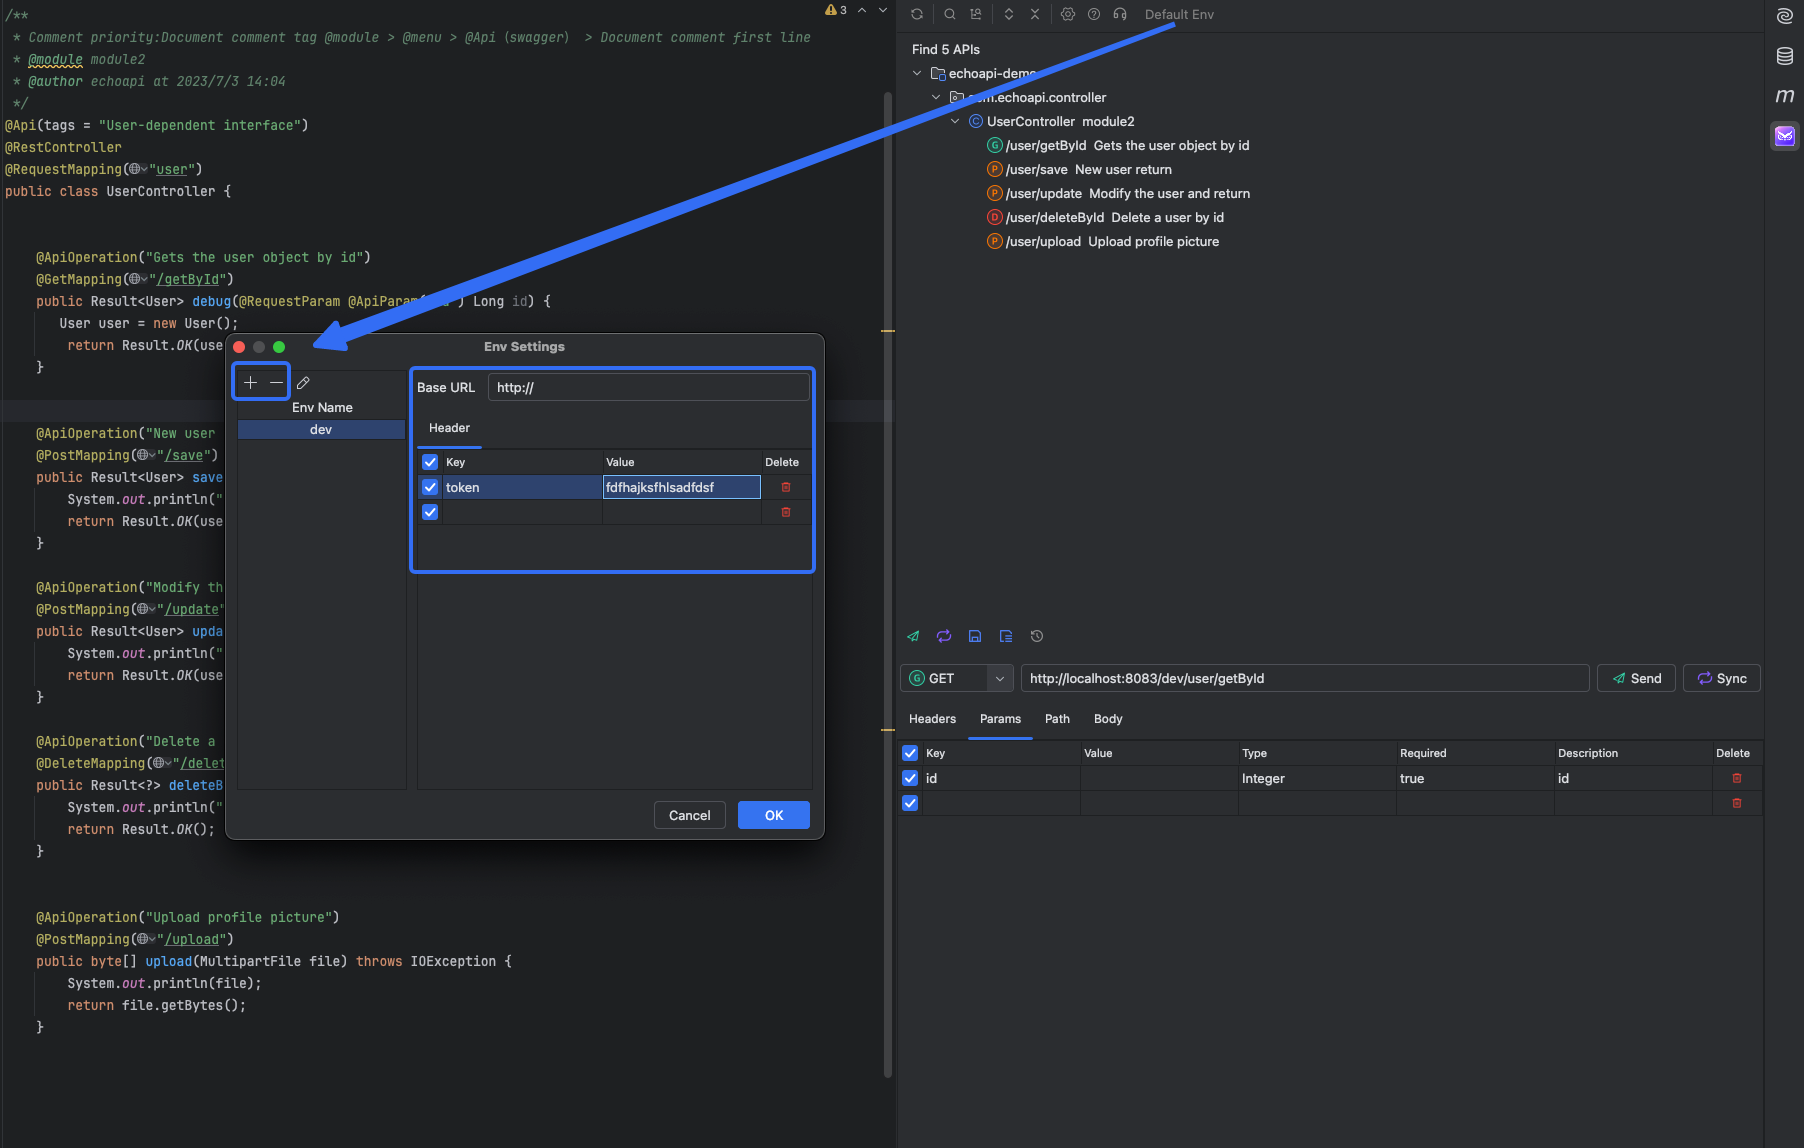Click the pencil edit environment icon
The image size is (1804, 1148).
303,382
